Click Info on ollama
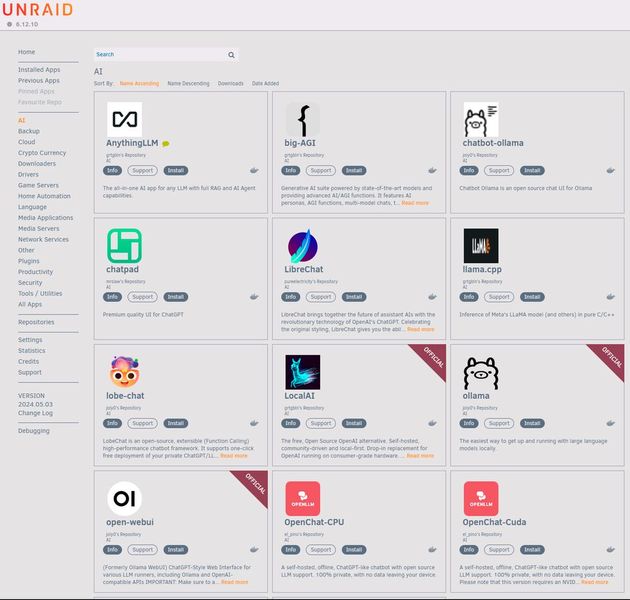Viewport: 630px width, 600px height. coord(469,423)
